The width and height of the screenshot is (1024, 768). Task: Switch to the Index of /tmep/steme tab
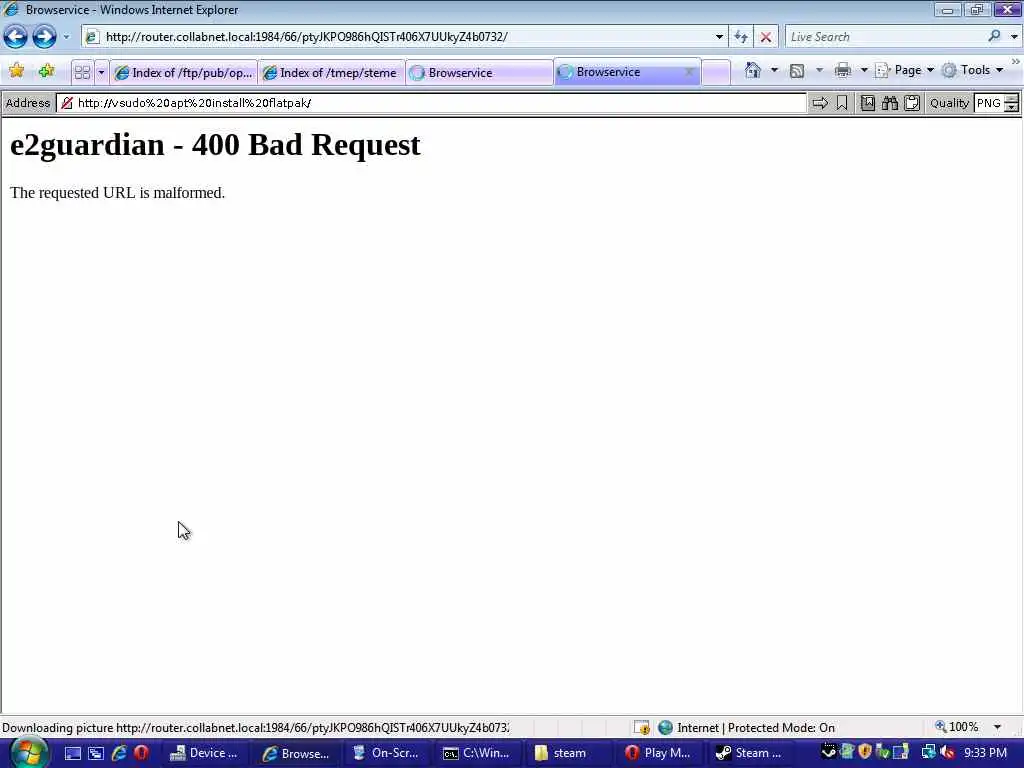tap(331, 72)
